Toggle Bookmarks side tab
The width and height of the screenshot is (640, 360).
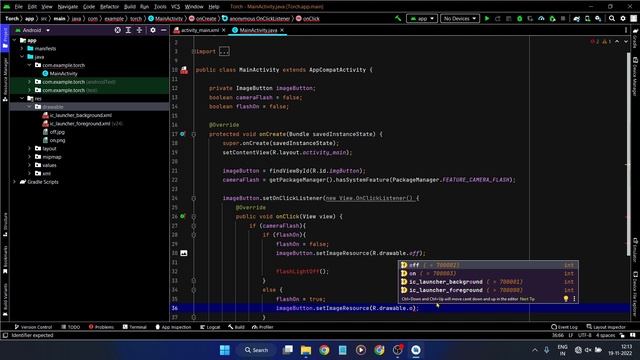pyautogui.click(x=5, y=260)
